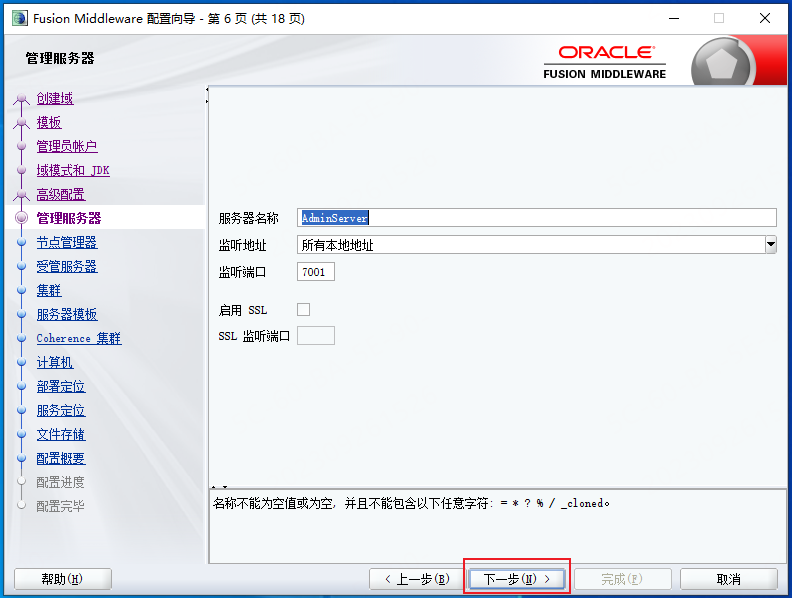Viewport: 792px width, 598px height.
Task: Click the 取消 button
Action: [x=728, y=579]
